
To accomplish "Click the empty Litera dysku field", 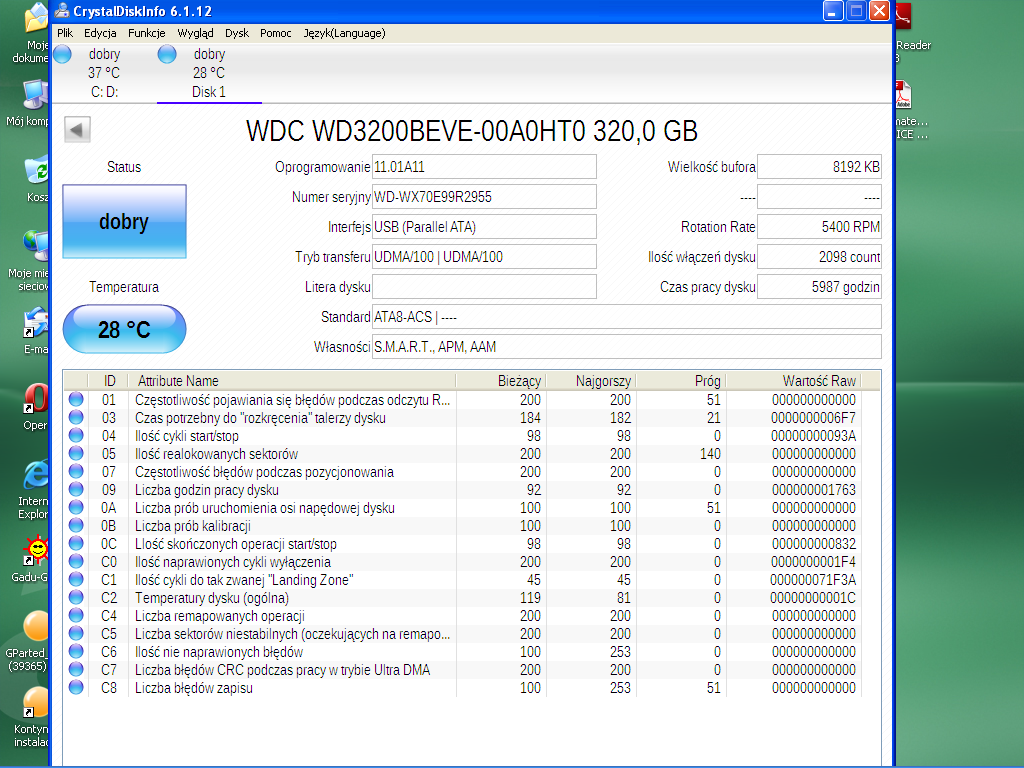I will click(x=484, y=287).
